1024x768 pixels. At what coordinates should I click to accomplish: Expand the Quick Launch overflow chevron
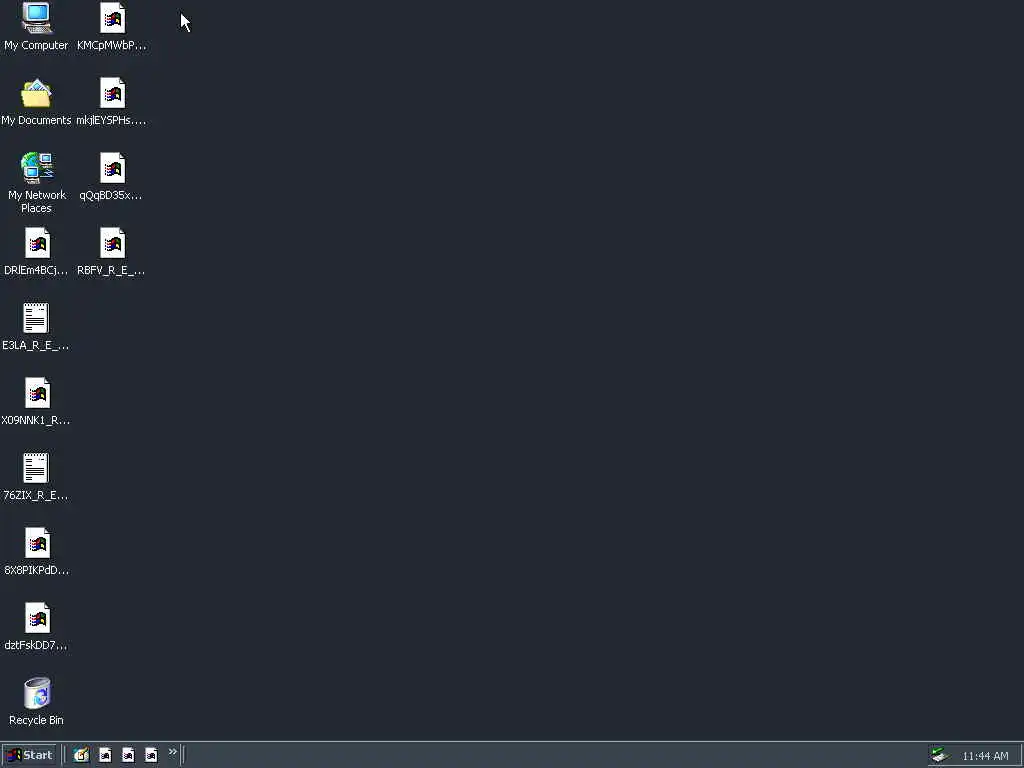pyautogui.click(x=172, y=752)
